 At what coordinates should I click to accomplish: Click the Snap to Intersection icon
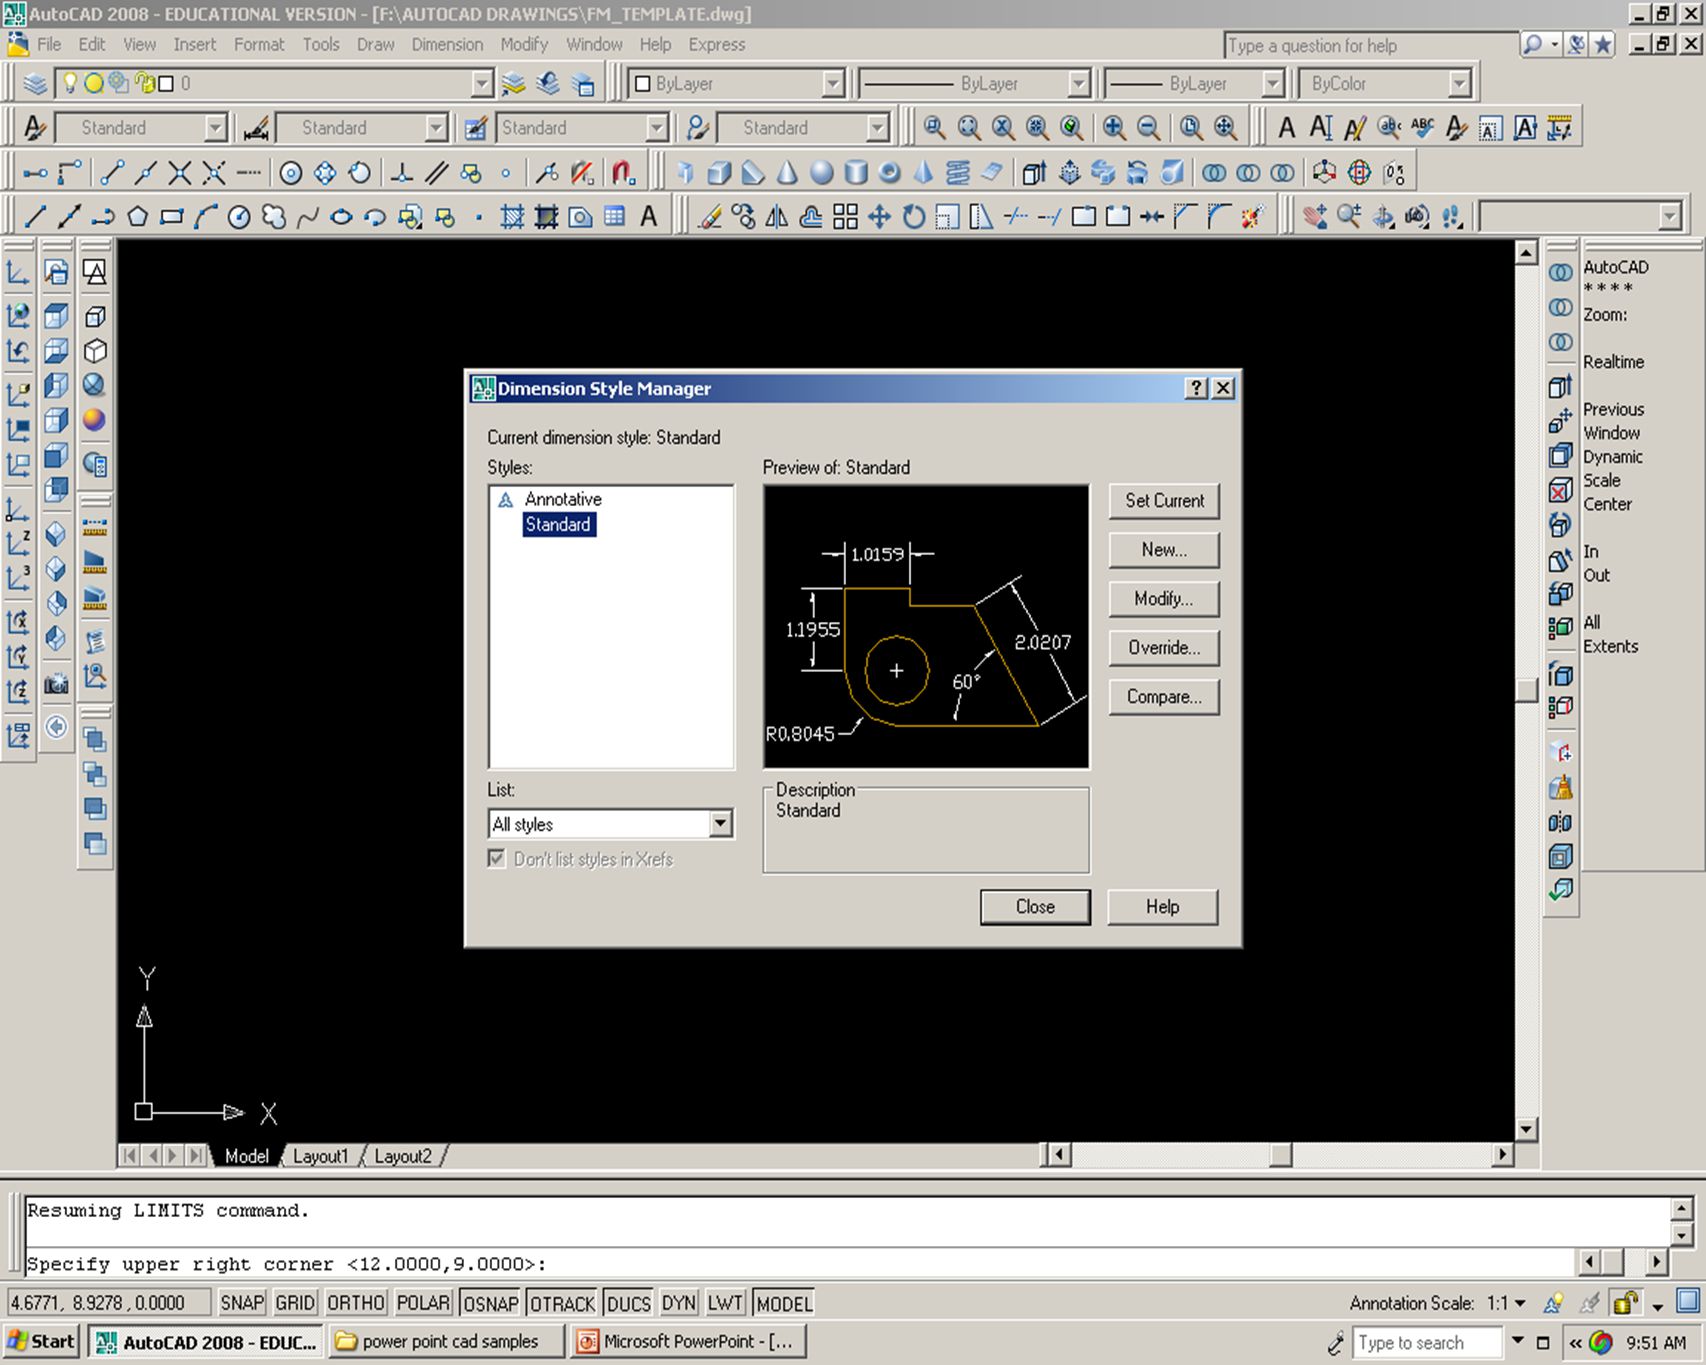[x=179, y=172]
